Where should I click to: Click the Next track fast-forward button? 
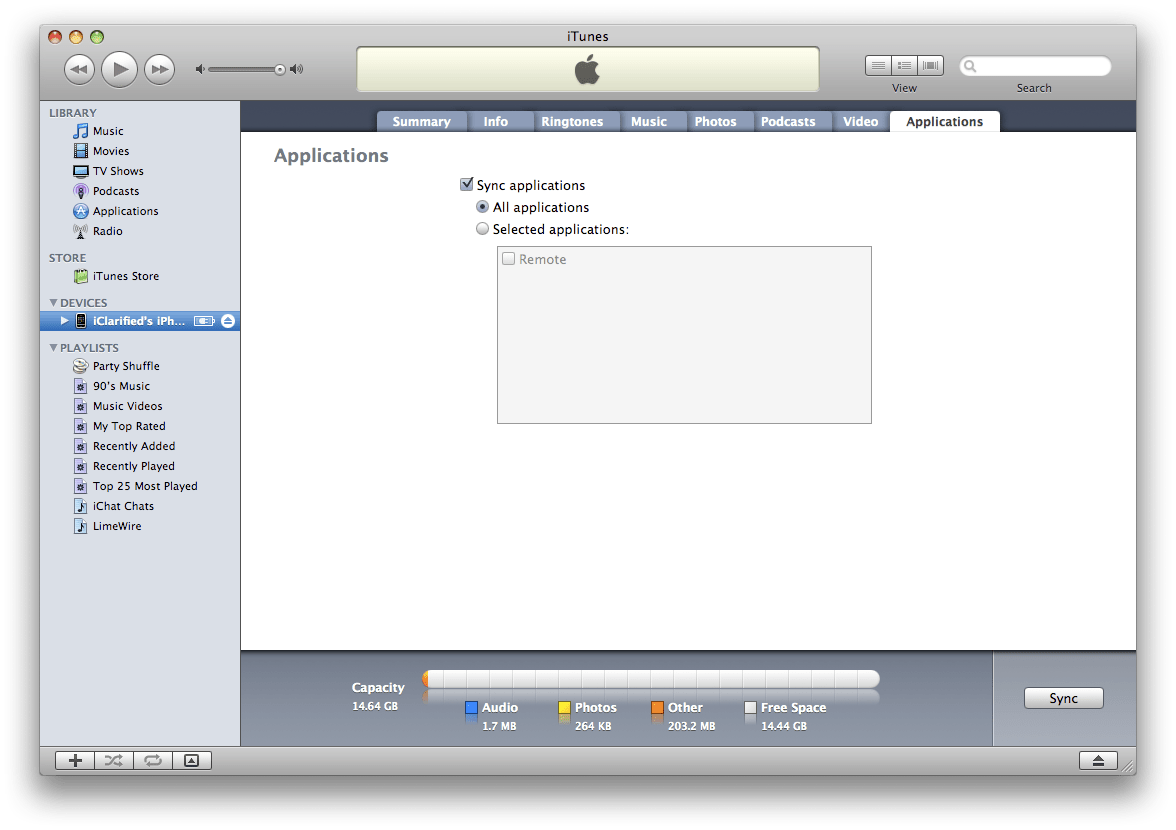[159, 70]
